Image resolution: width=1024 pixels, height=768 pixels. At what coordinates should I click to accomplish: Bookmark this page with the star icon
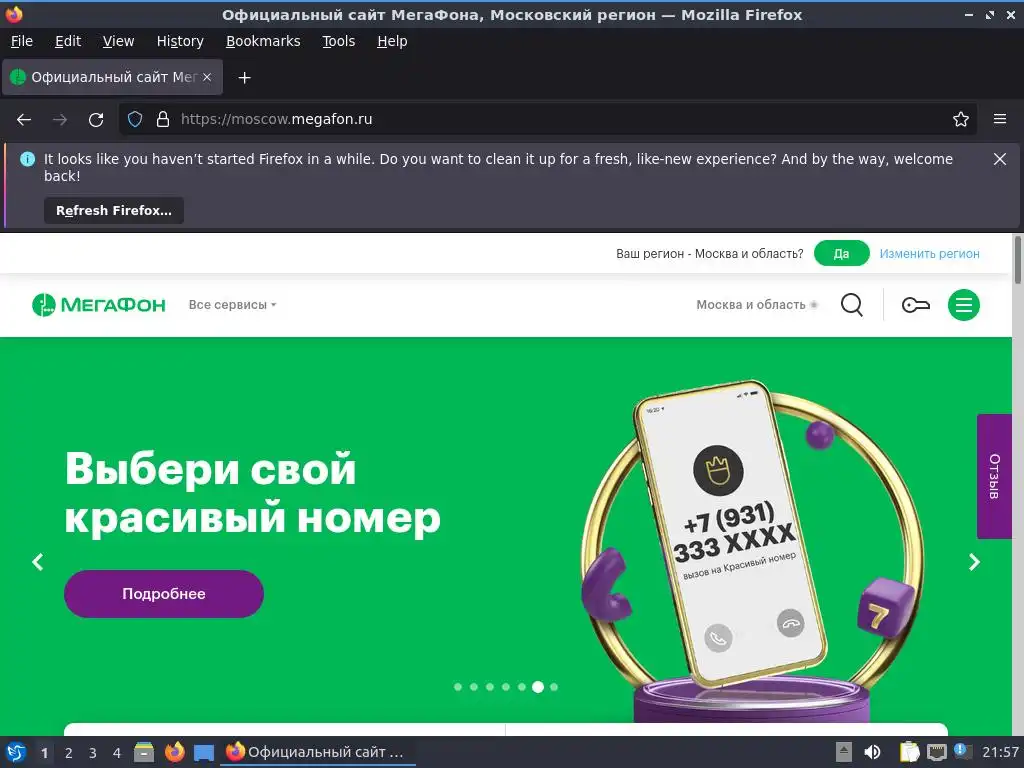point(961,119)
